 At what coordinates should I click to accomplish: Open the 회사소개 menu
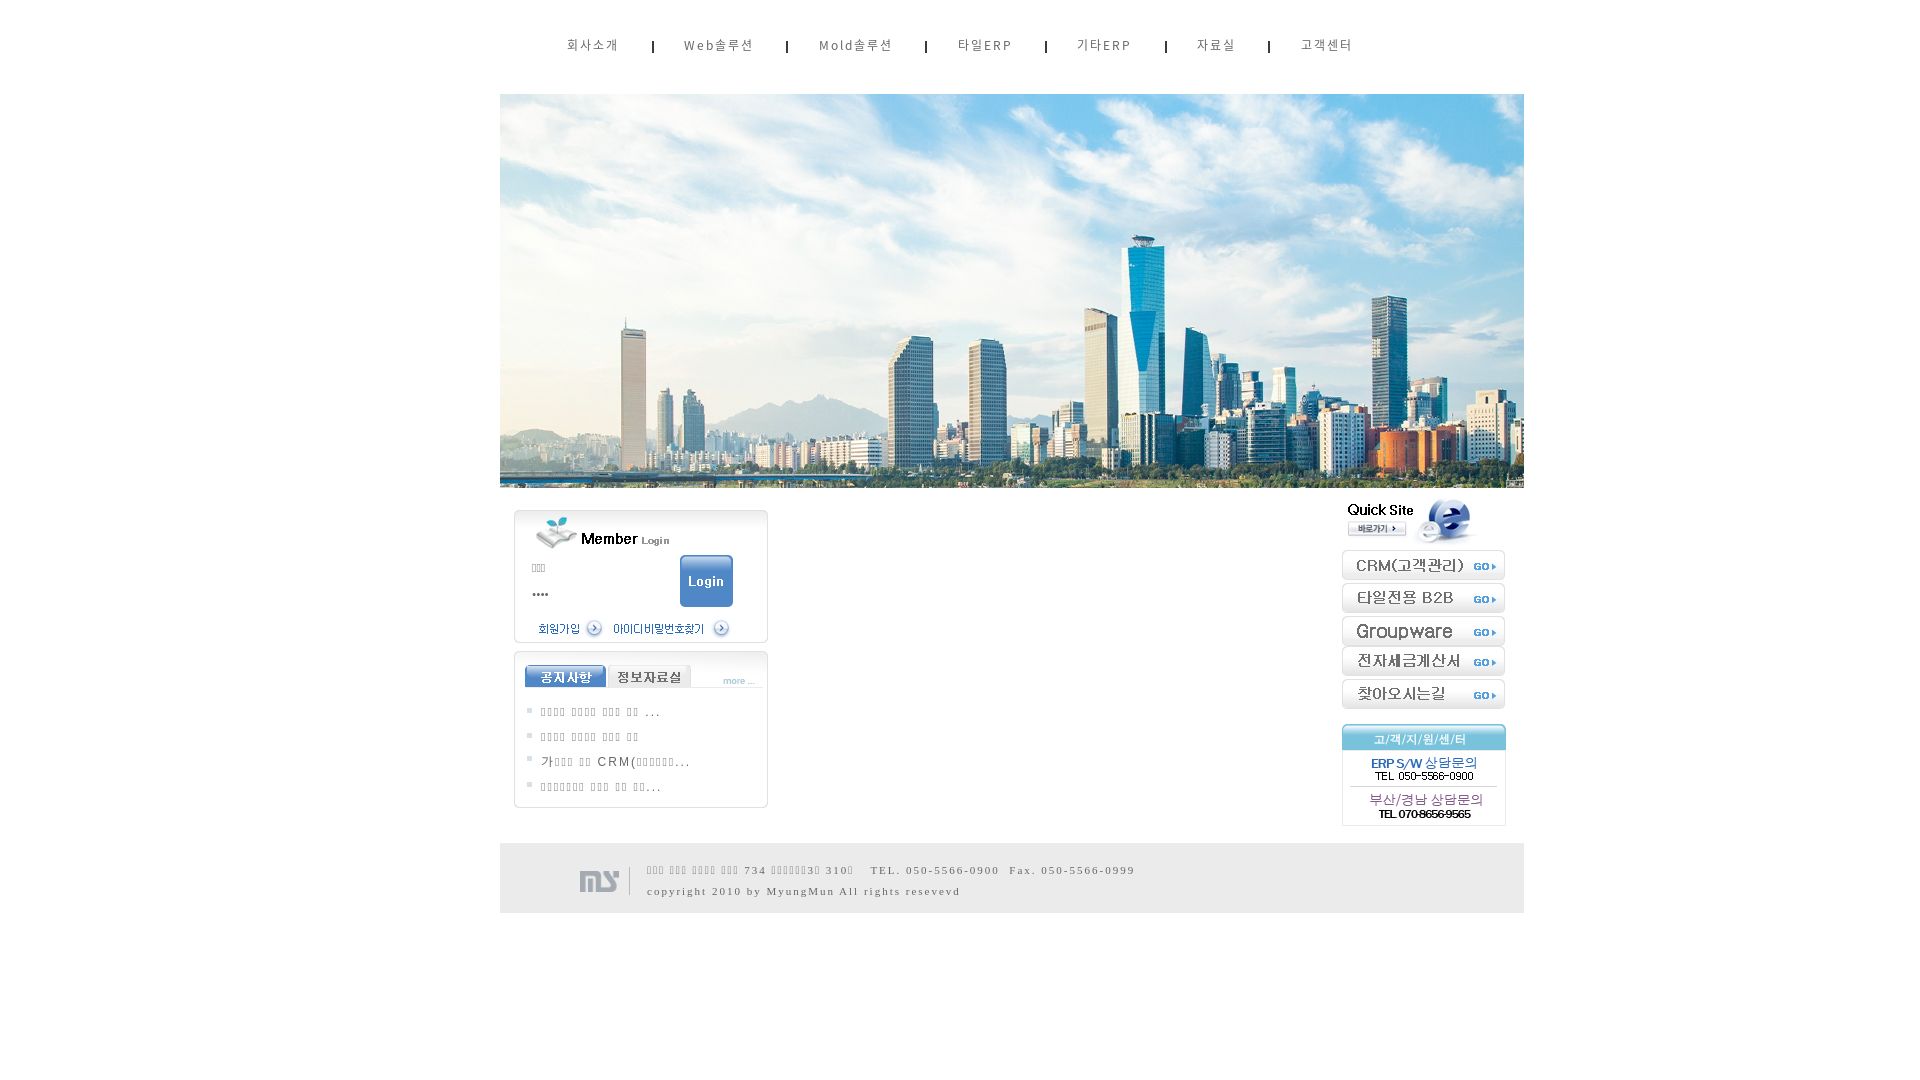(592, 45)
